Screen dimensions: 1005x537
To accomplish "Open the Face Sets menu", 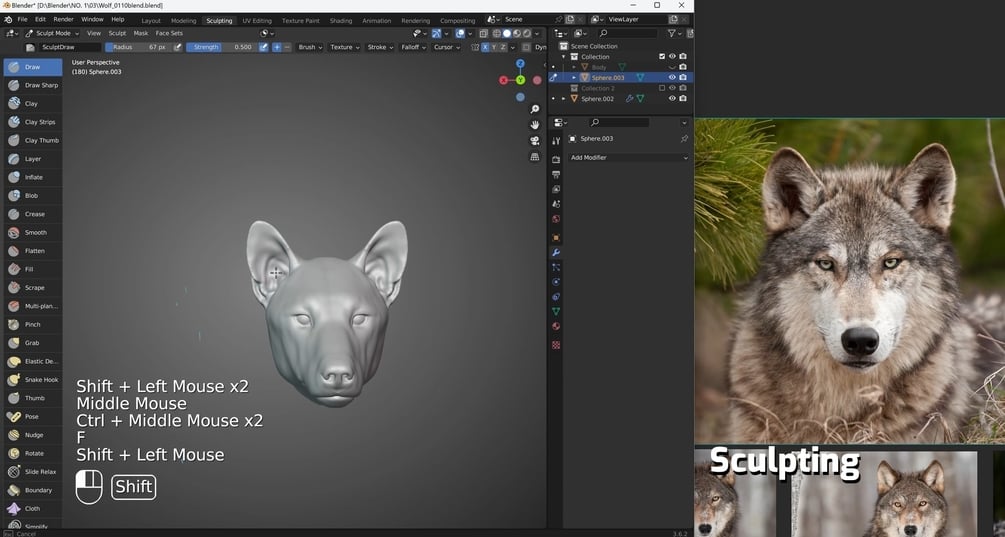I will [x=169, y=33].
